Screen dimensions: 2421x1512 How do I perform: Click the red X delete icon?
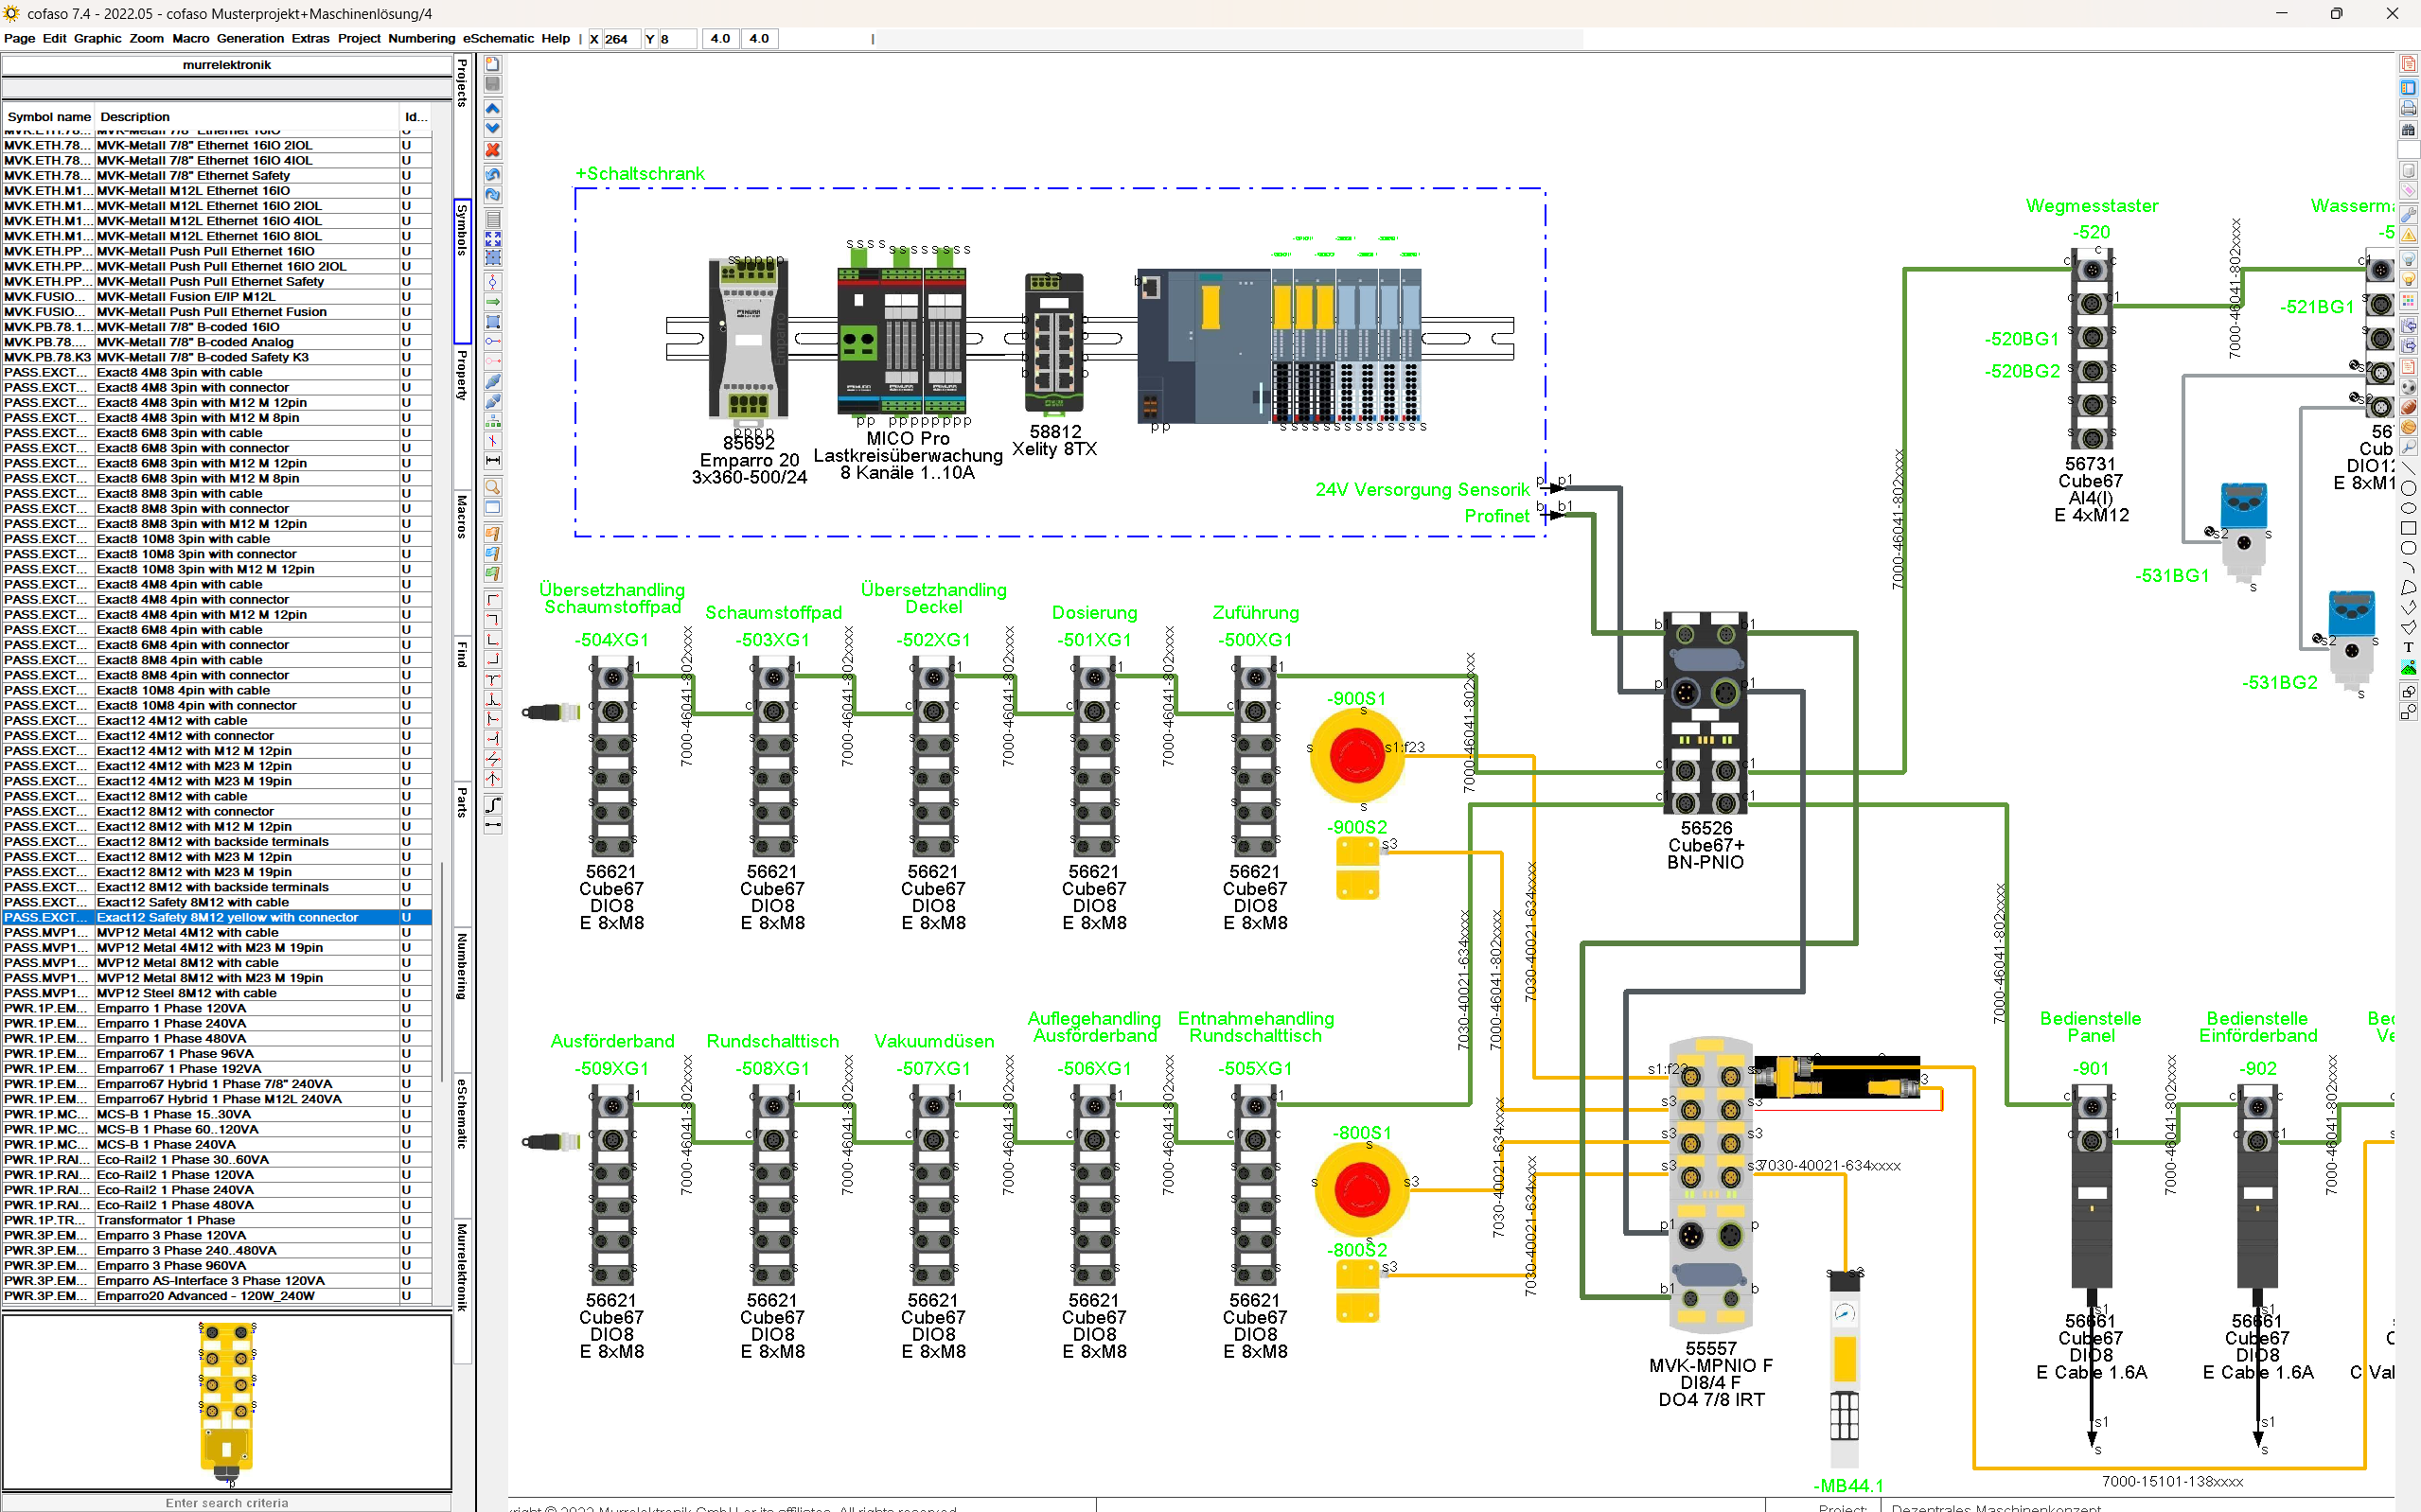(x=493, y=150)
